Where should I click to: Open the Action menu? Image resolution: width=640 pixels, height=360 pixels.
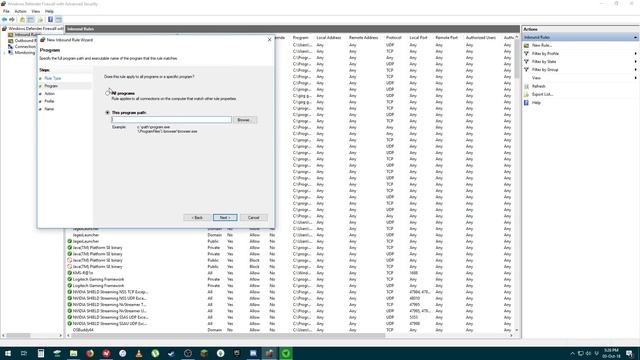pyautogui.click(x=20, y=11)
